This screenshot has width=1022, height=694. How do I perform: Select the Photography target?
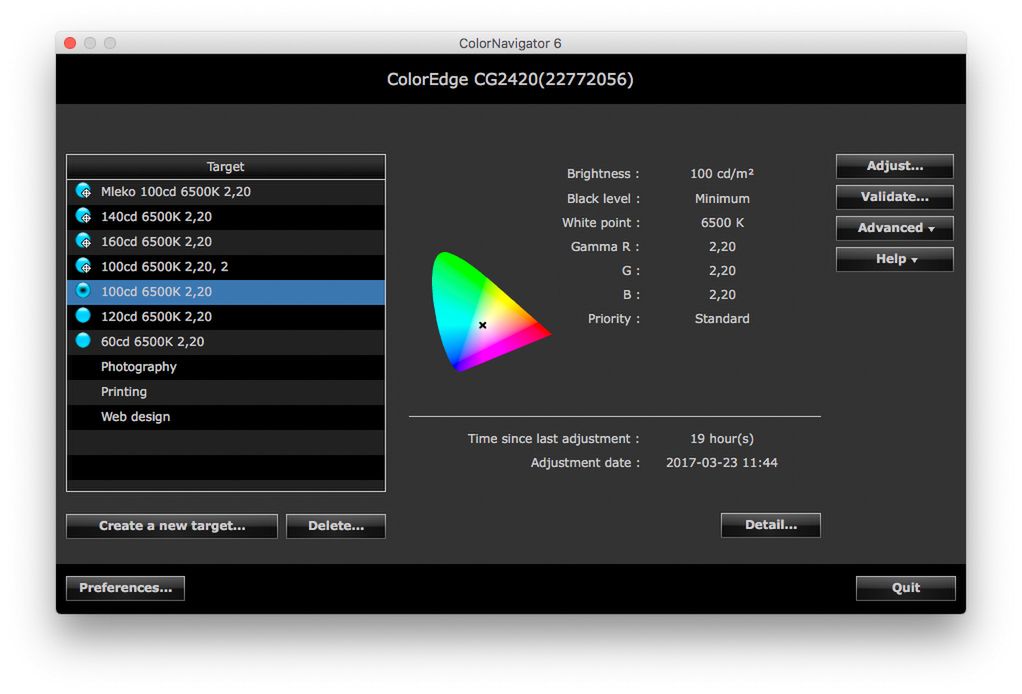226,367
